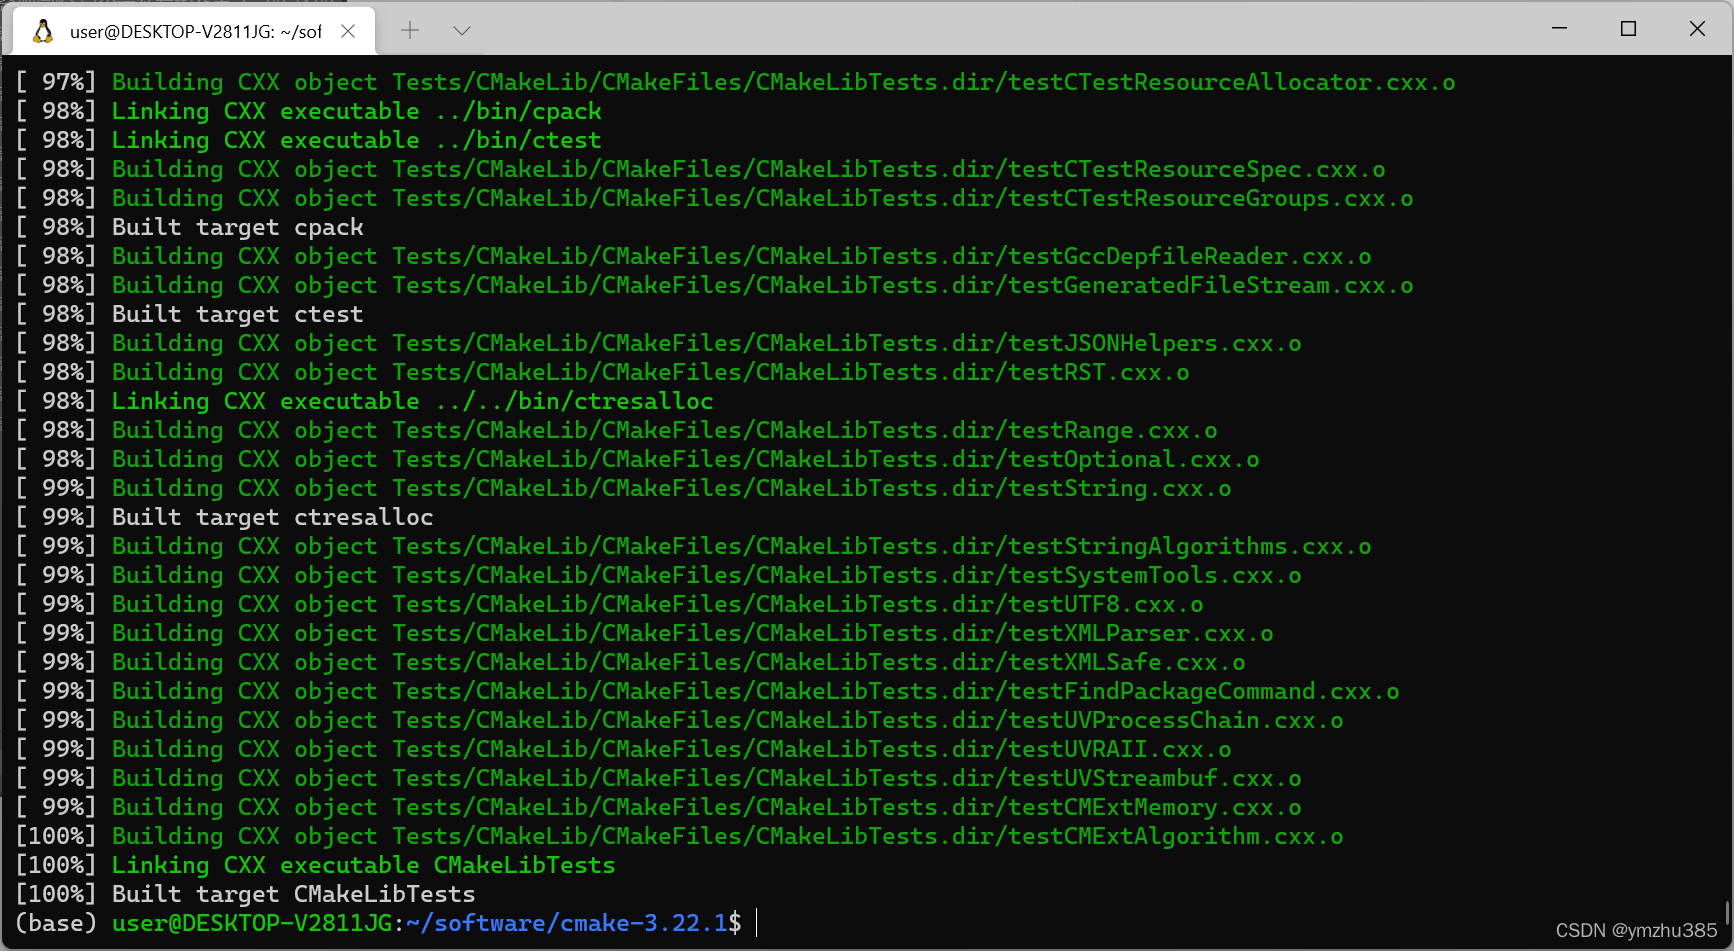Image resolution: width=1734 pixels, height=951 pixels.
Task: Click the shell prompt cursor after cmake-3.22.1$
Action: tap(757, 923)
